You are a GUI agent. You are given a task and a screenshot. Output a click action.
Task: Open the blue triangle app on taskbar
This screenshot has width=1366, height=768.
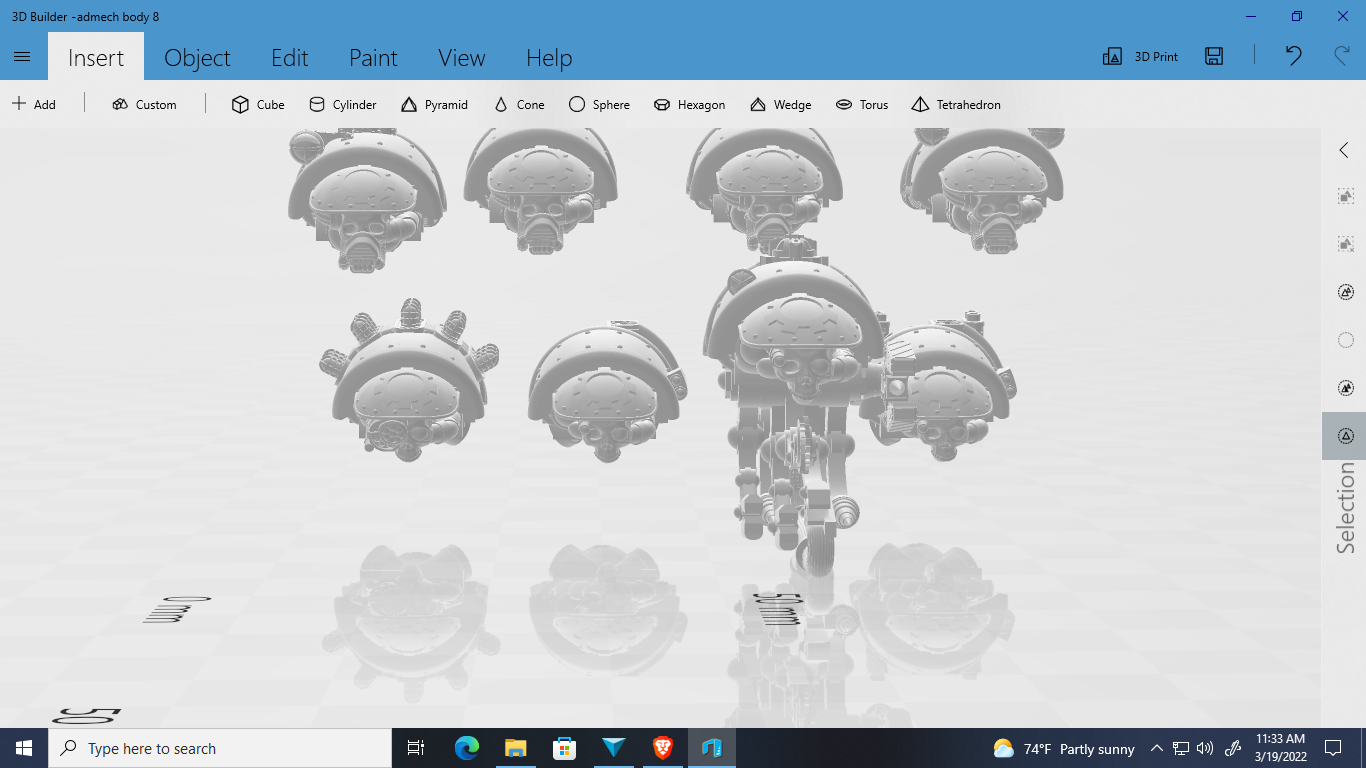613,748
